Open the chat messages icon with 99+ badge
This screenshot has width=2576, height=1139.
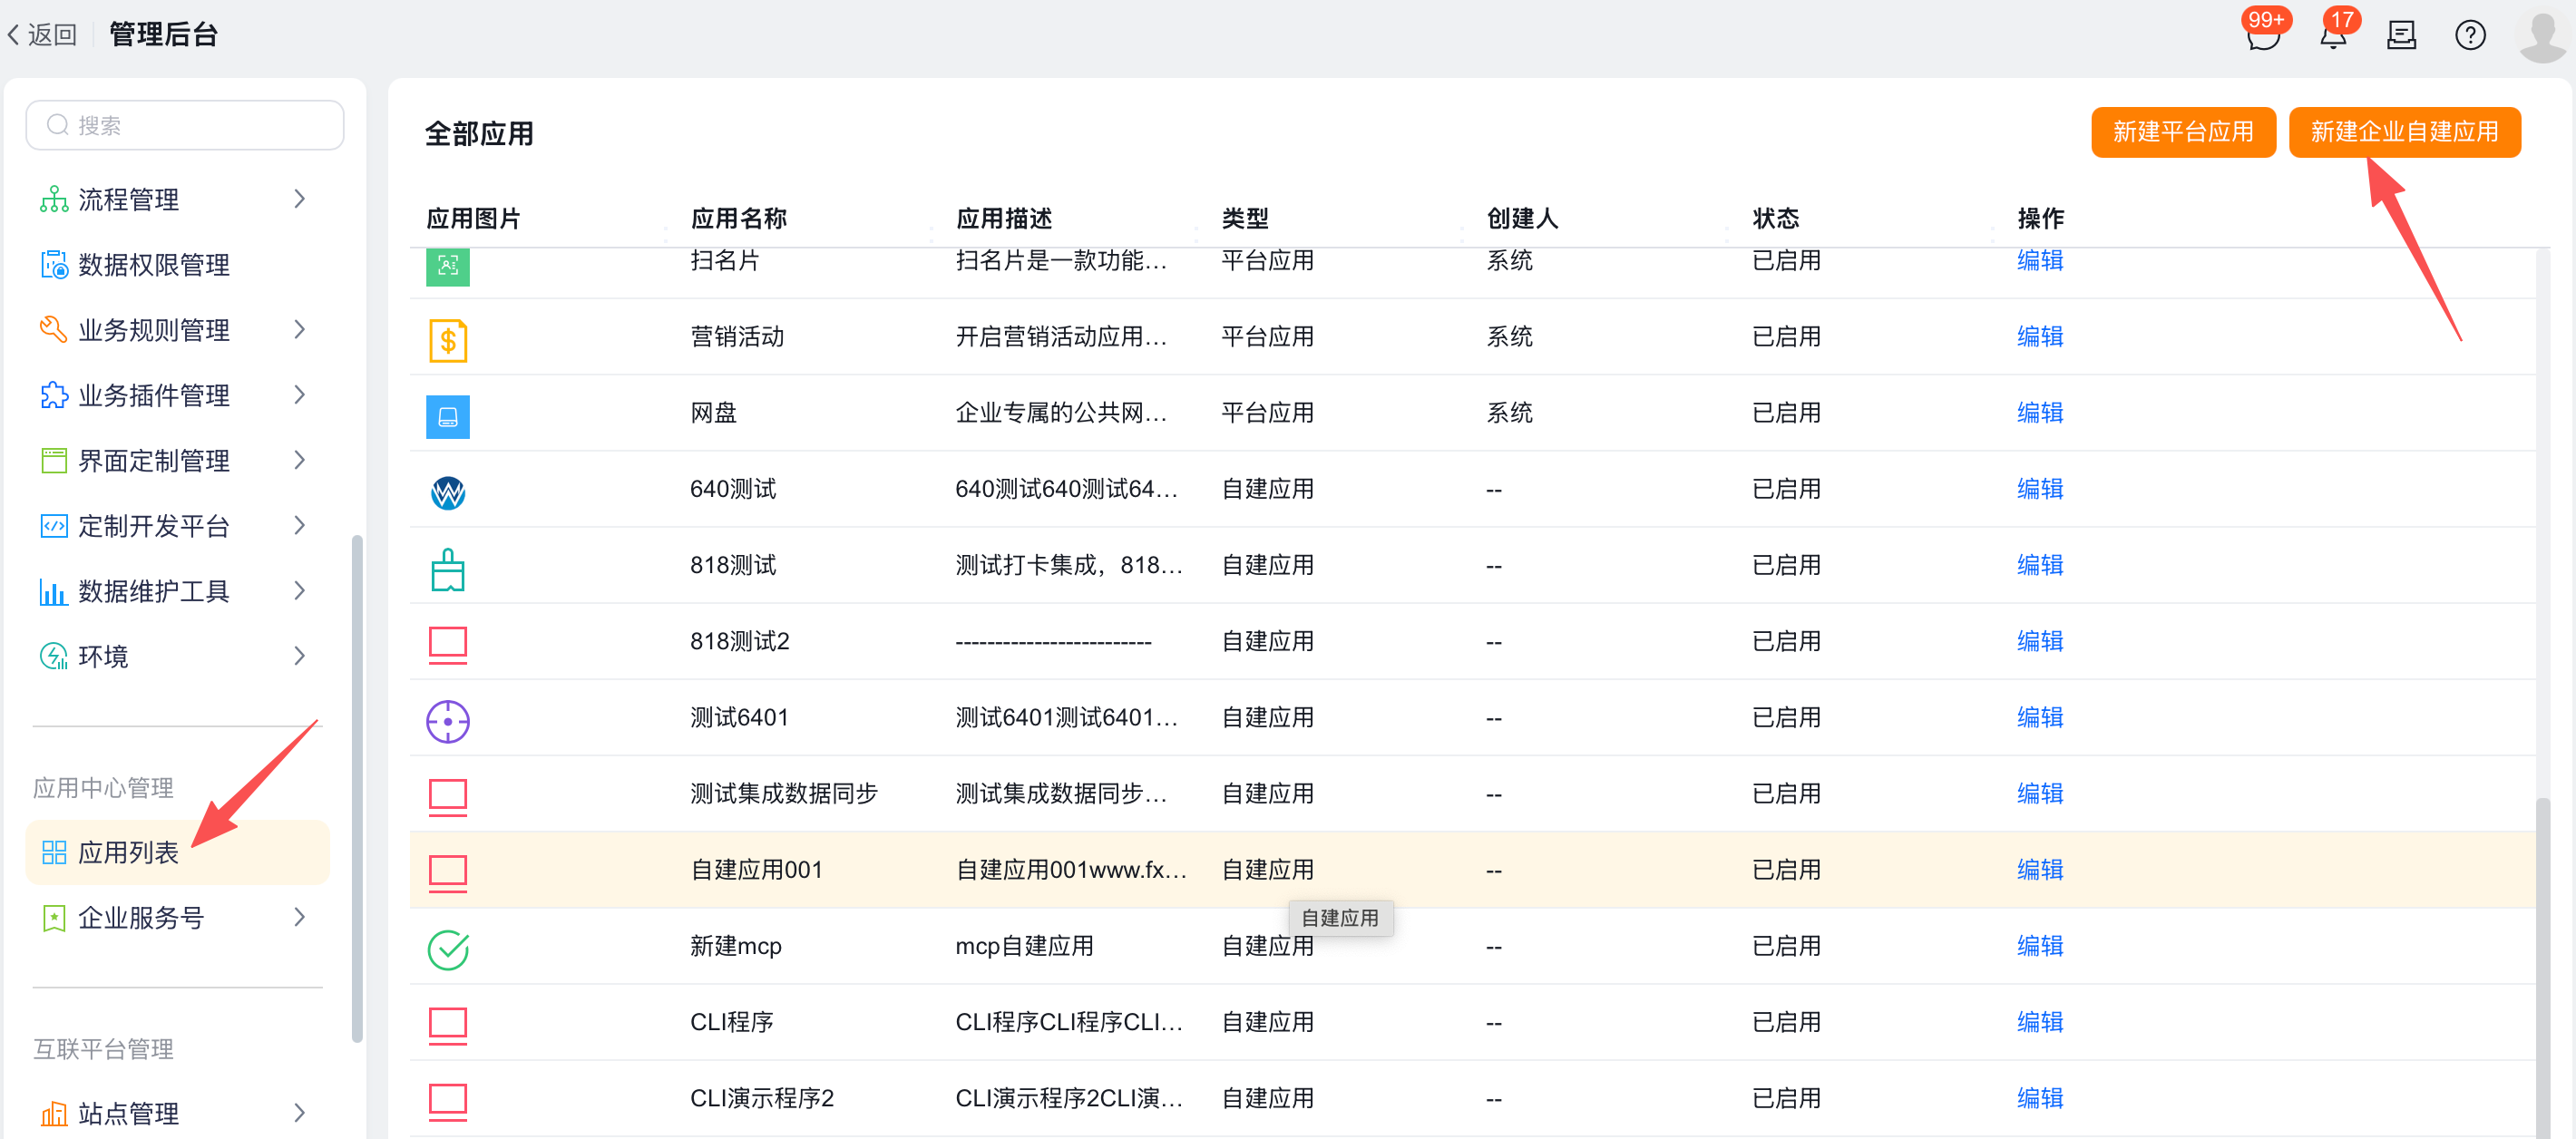(2262, 36)
